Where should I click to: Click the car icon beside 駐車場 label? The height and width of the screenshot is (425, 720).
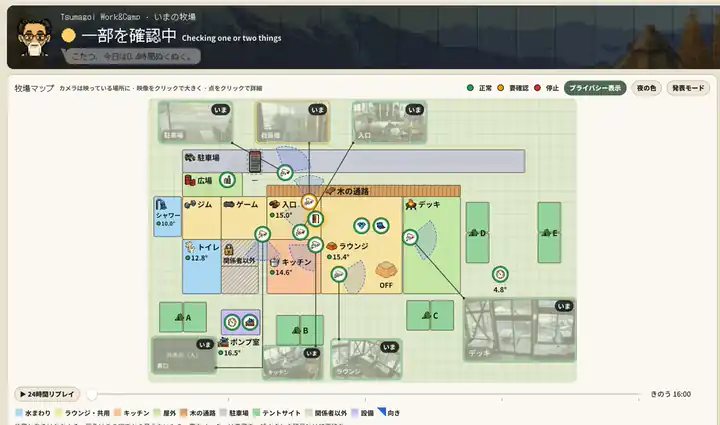pyautogui.click(x=190, y=157)
